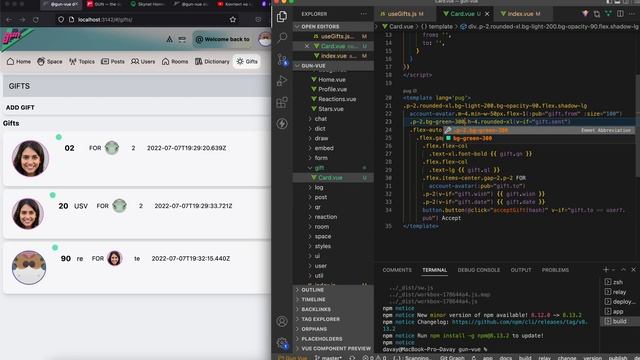
Task: Click sender avatar on the 90 re gift card
Action: [29, 267]
